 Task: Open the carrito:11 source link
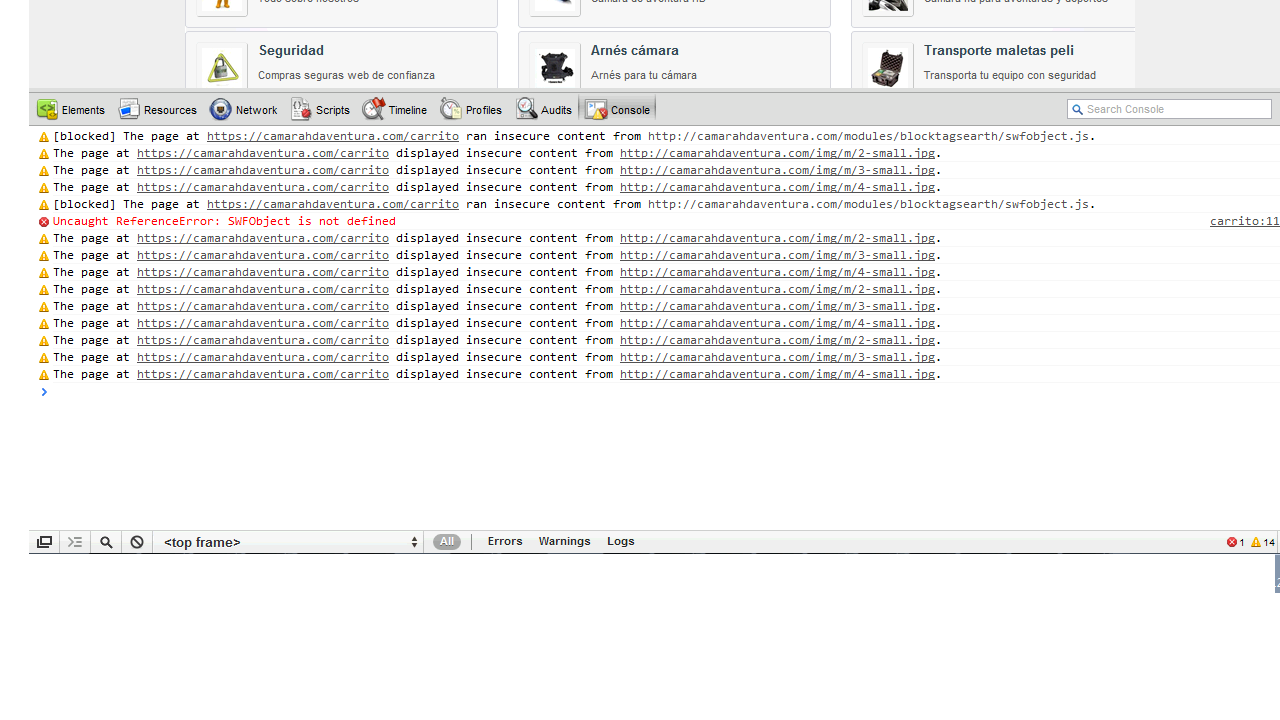[1243, 221]
